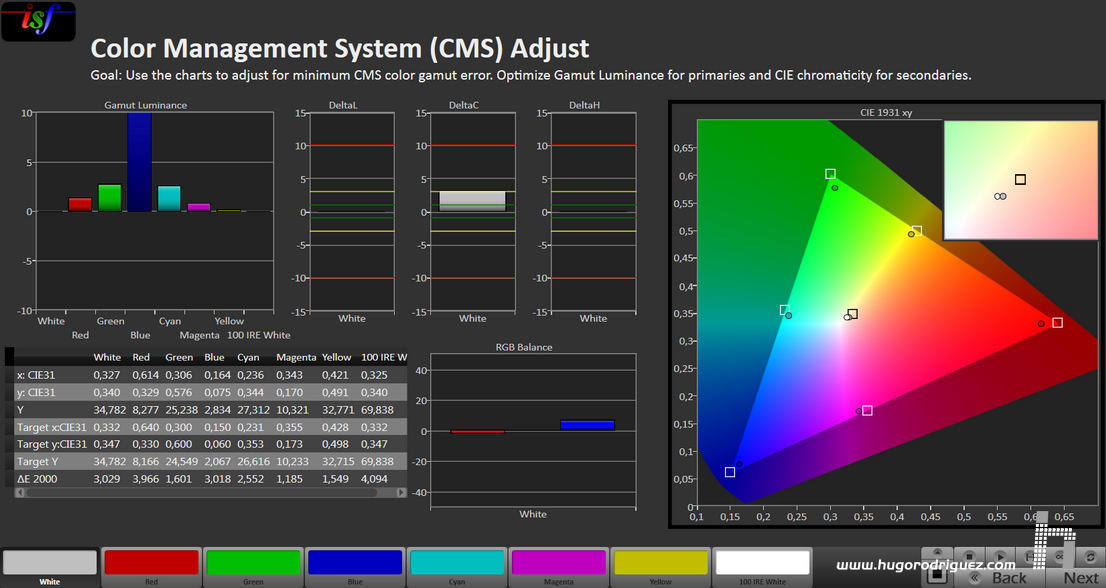
Task: Select the Magenta color swatch
Action: 558,563
